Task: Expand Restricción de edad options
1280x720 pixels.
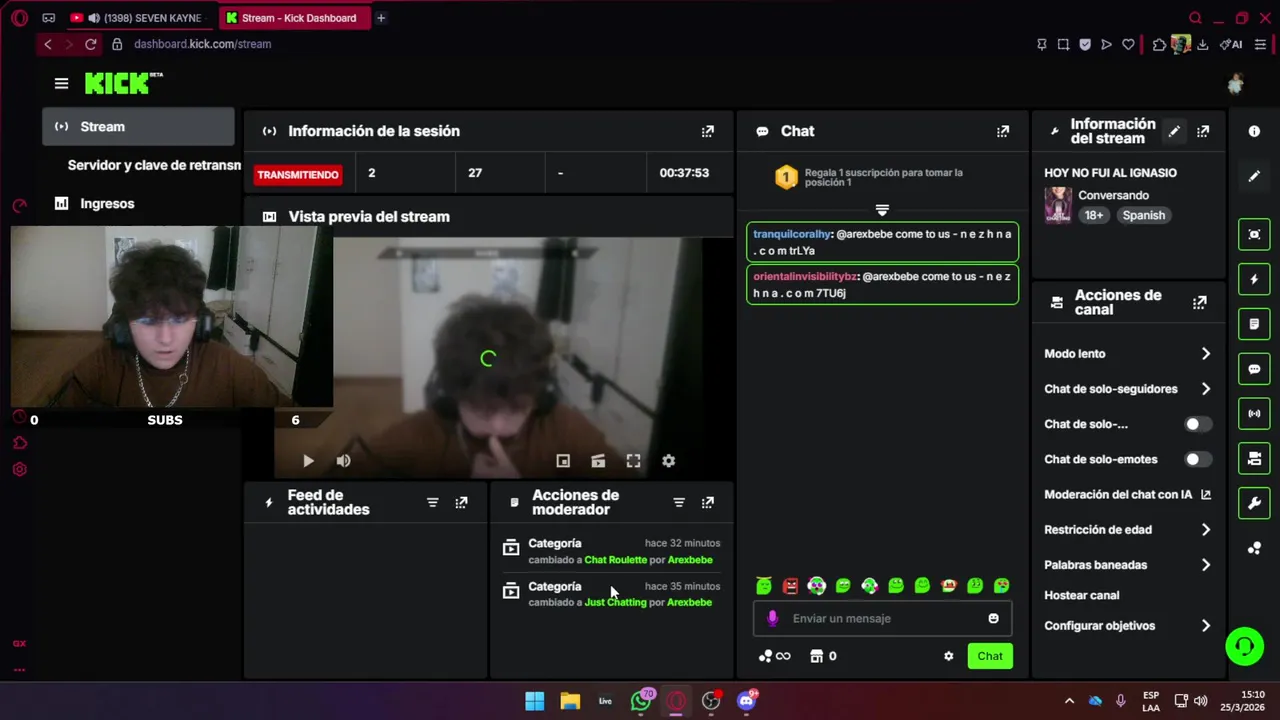Action: [x=1127, y=530]
